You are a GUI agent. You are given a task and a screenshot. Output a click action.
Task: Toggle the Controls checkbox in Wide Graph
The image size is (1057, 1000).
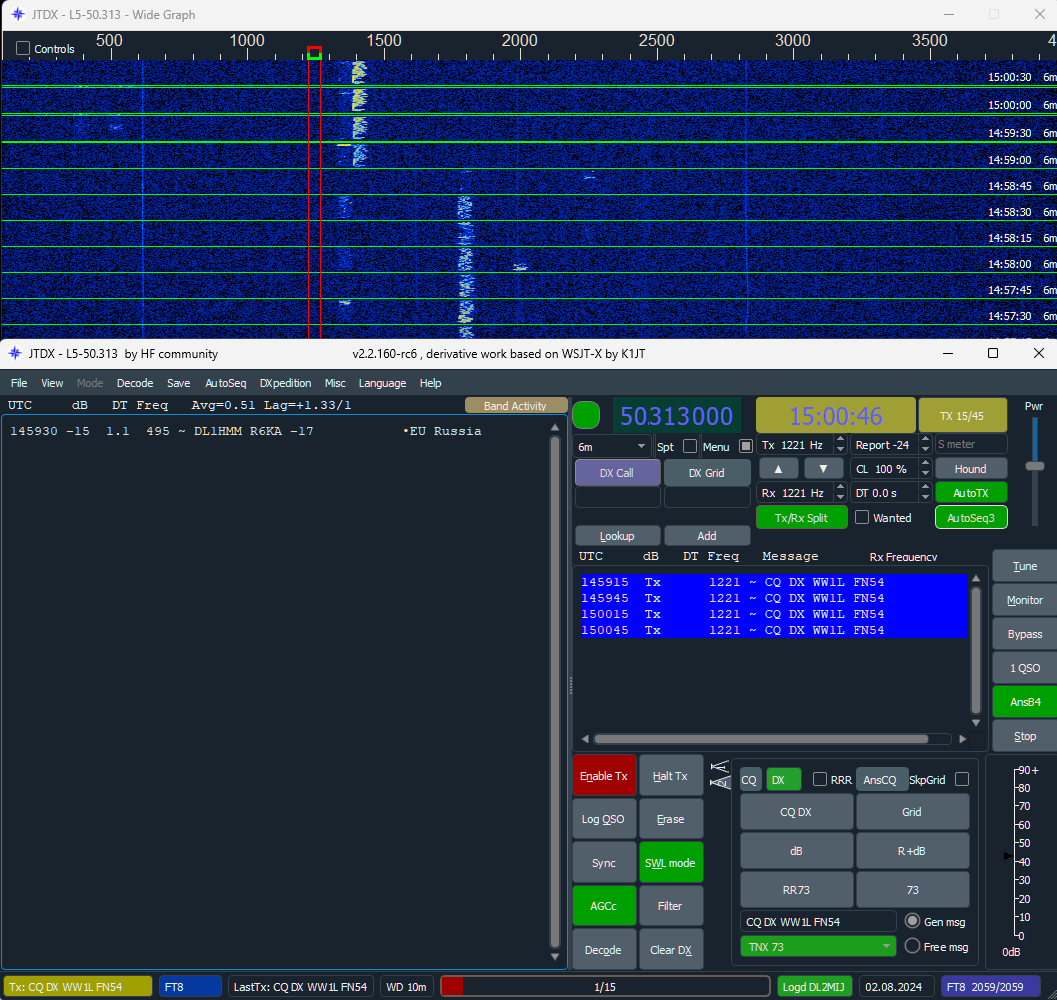pos(23,49)
